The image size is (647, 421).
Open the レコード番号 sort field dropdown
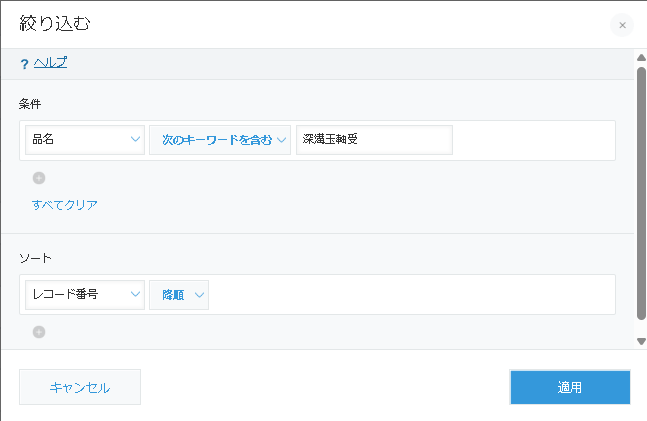tap(85, 294)
